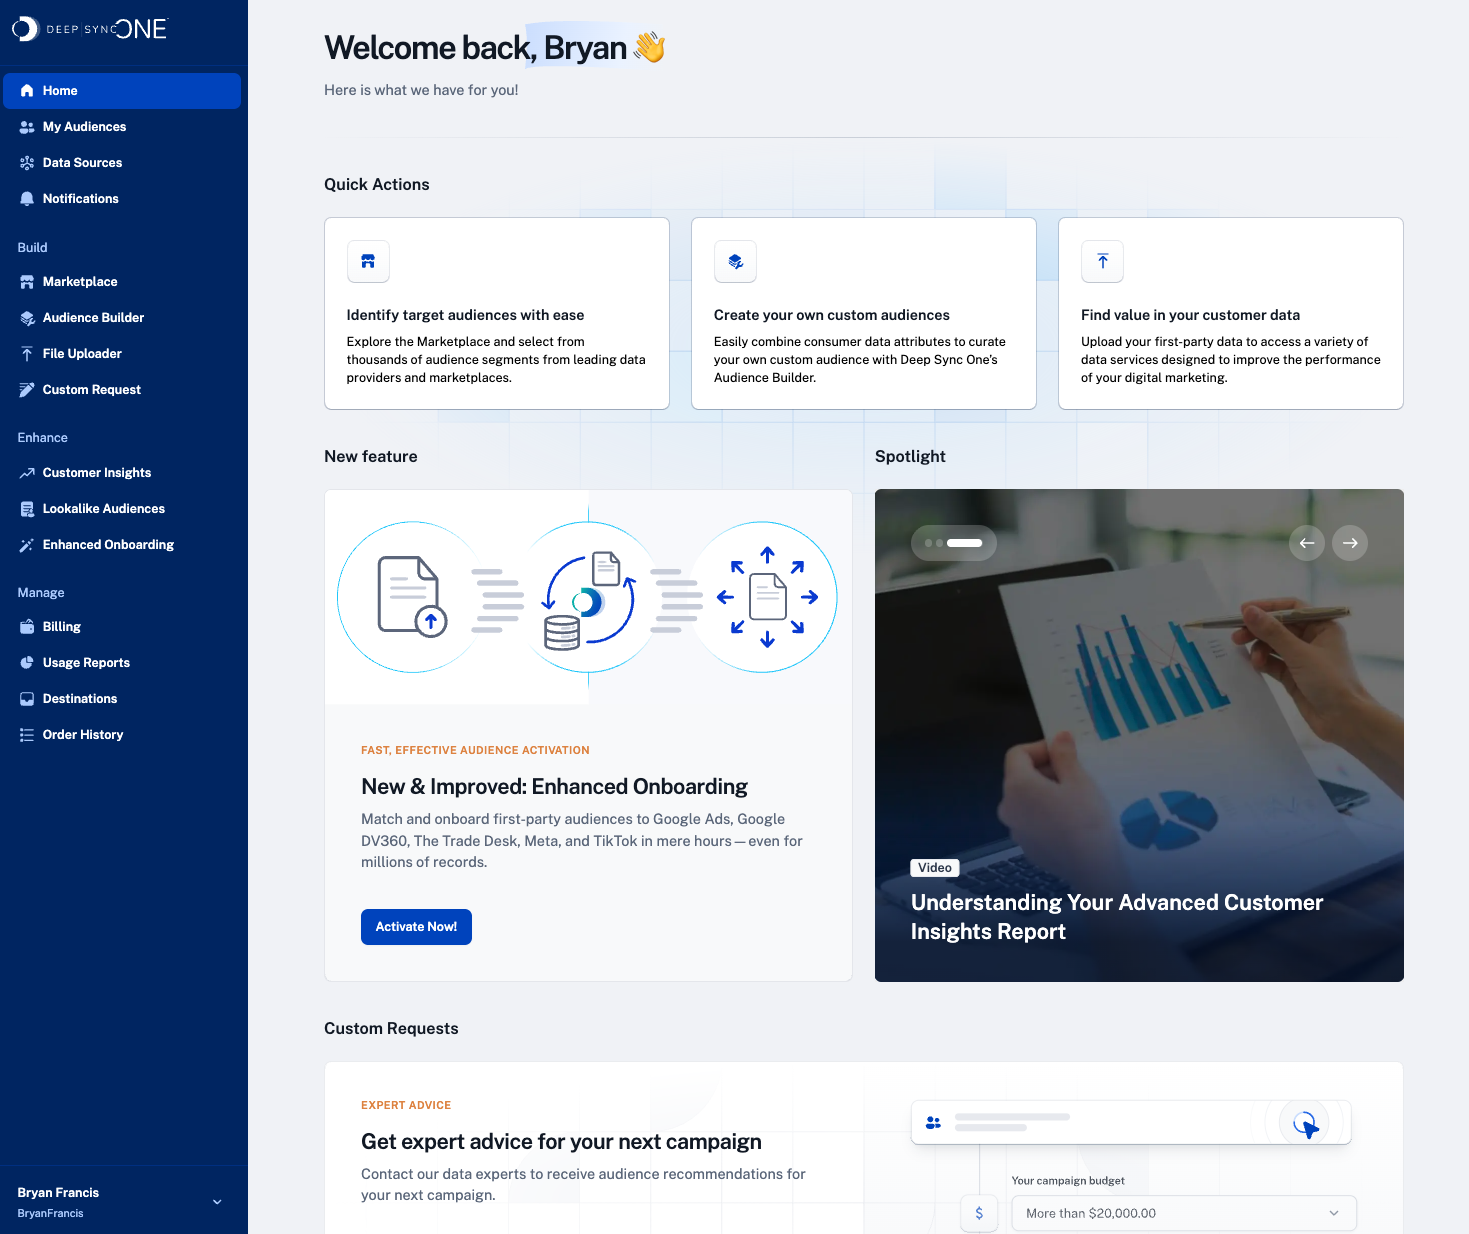Open Order History from the sidebar

[x=83, y=735]
